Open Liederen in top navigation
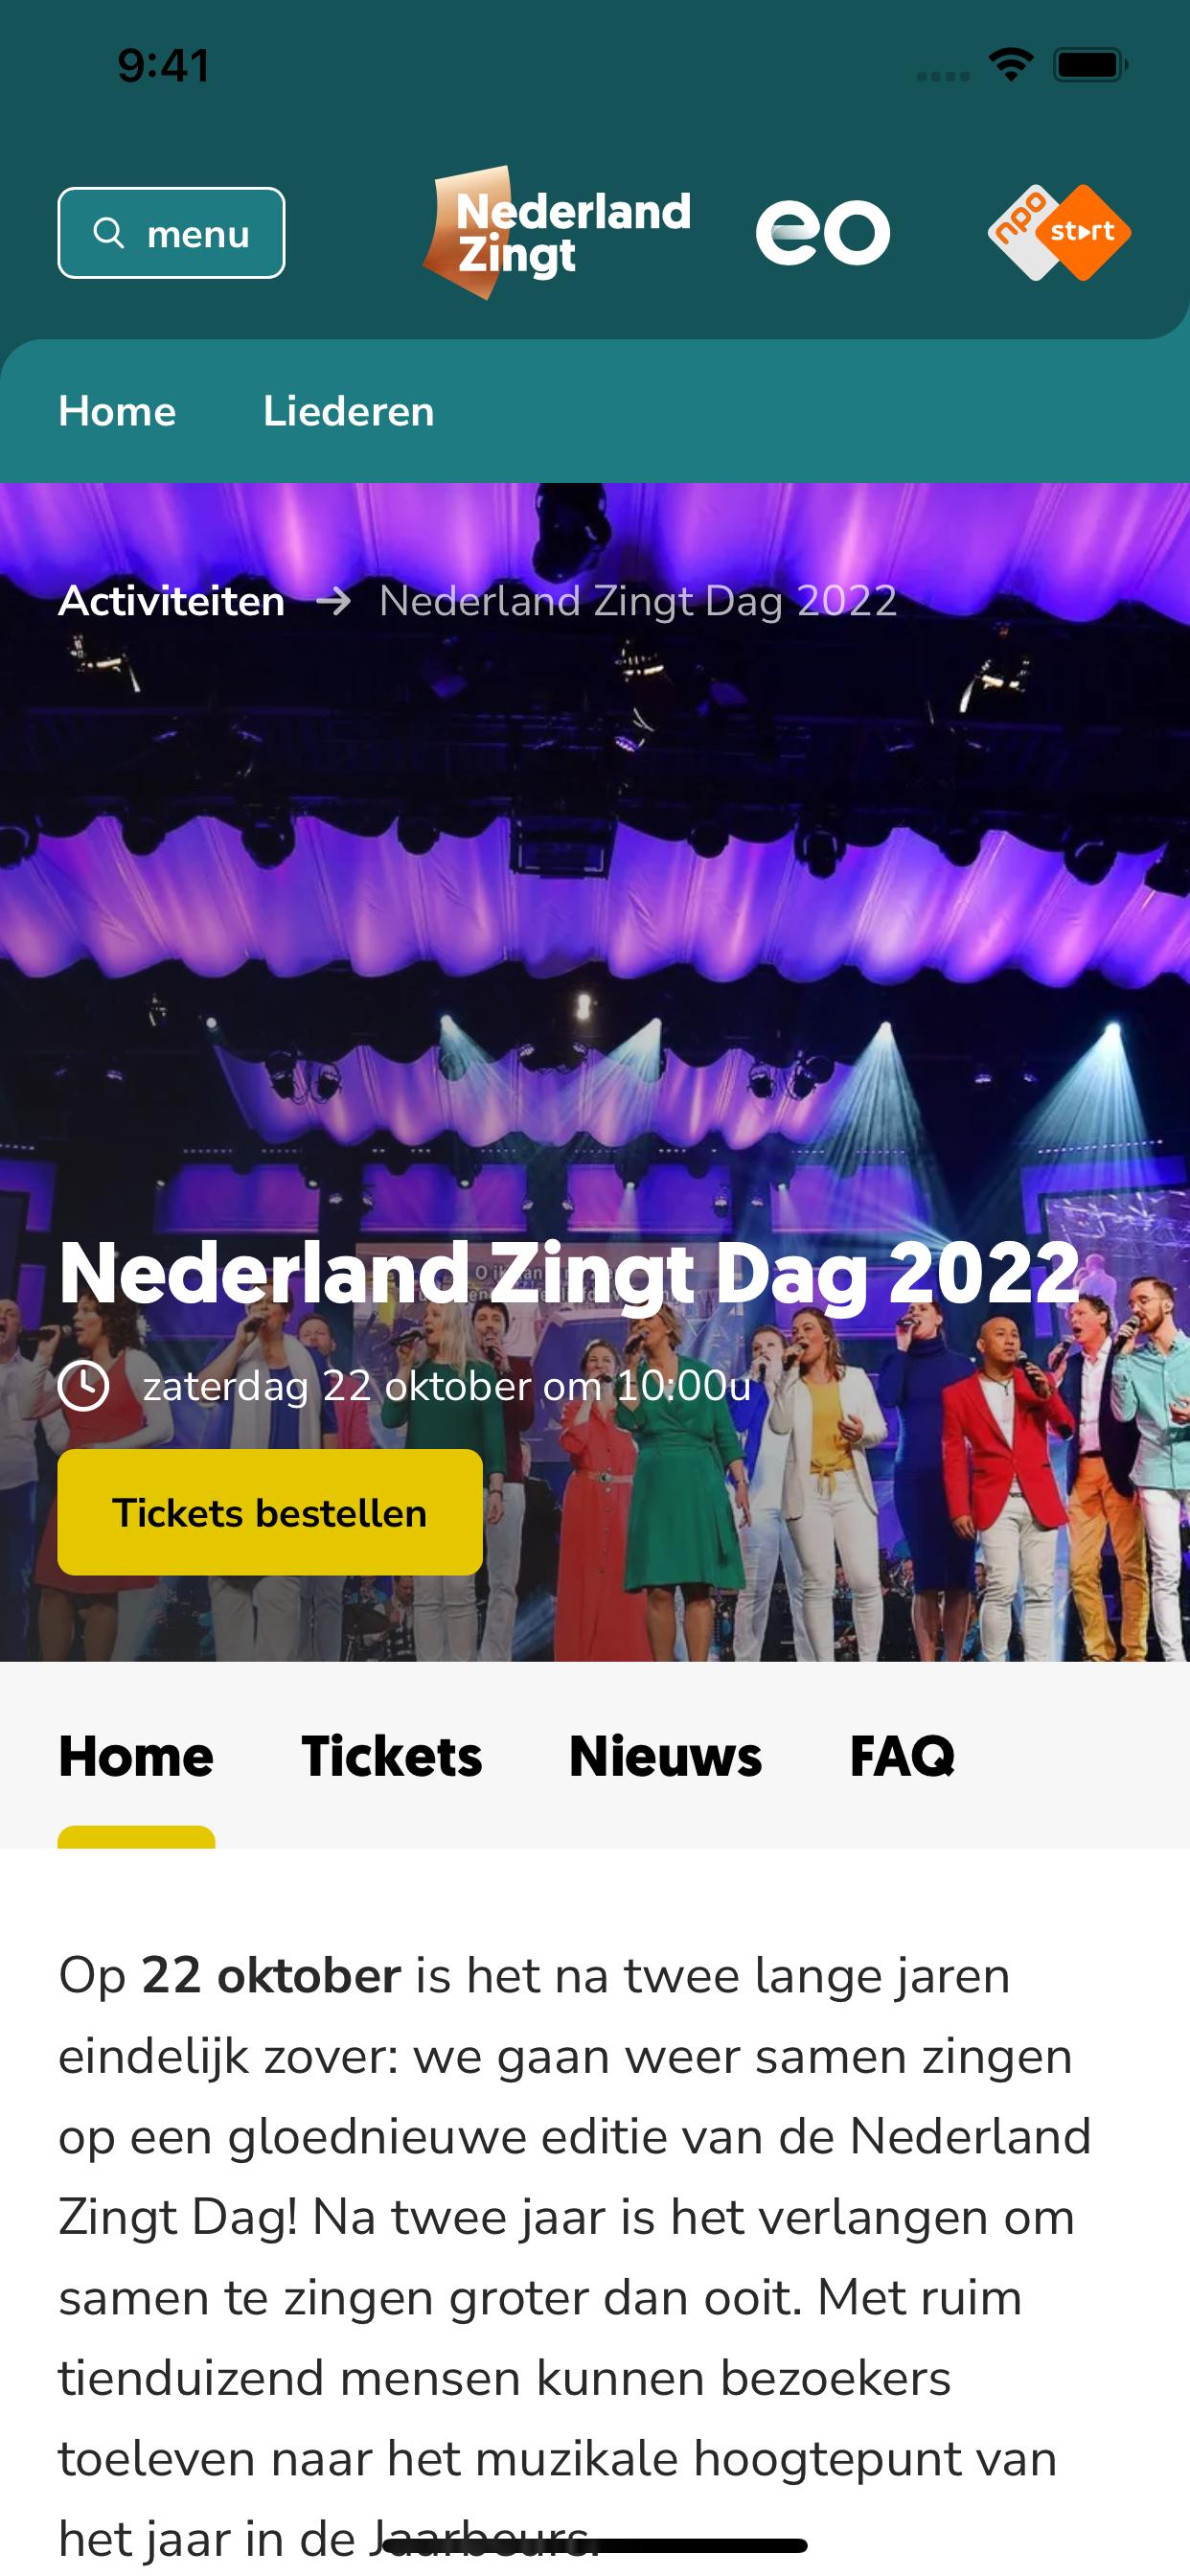 (x=348, y=411)
